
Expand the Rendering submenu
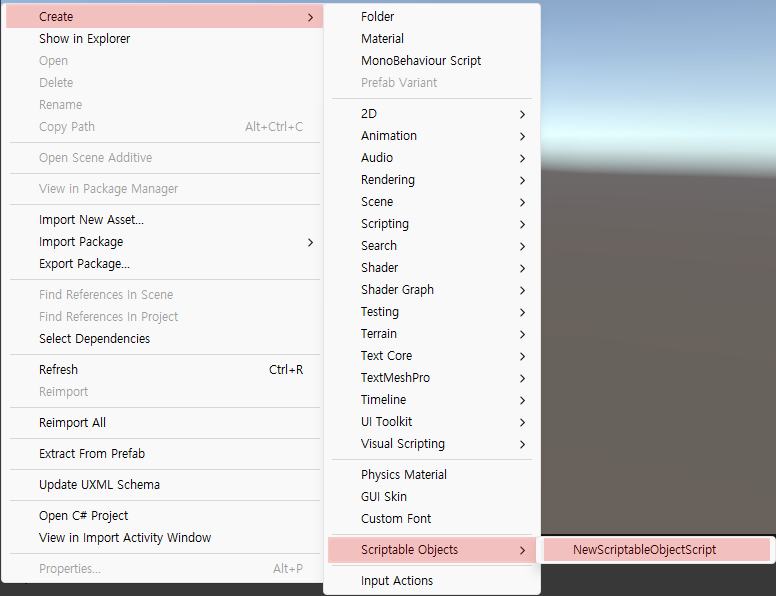point(432,180)
